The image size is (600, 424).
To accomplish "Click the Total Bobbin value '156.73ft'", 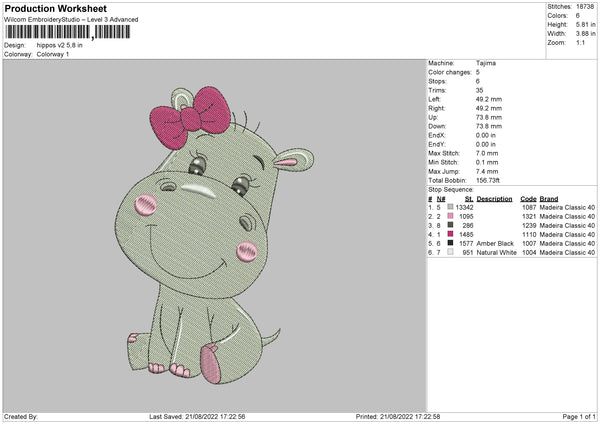I will tap(488, 181).
